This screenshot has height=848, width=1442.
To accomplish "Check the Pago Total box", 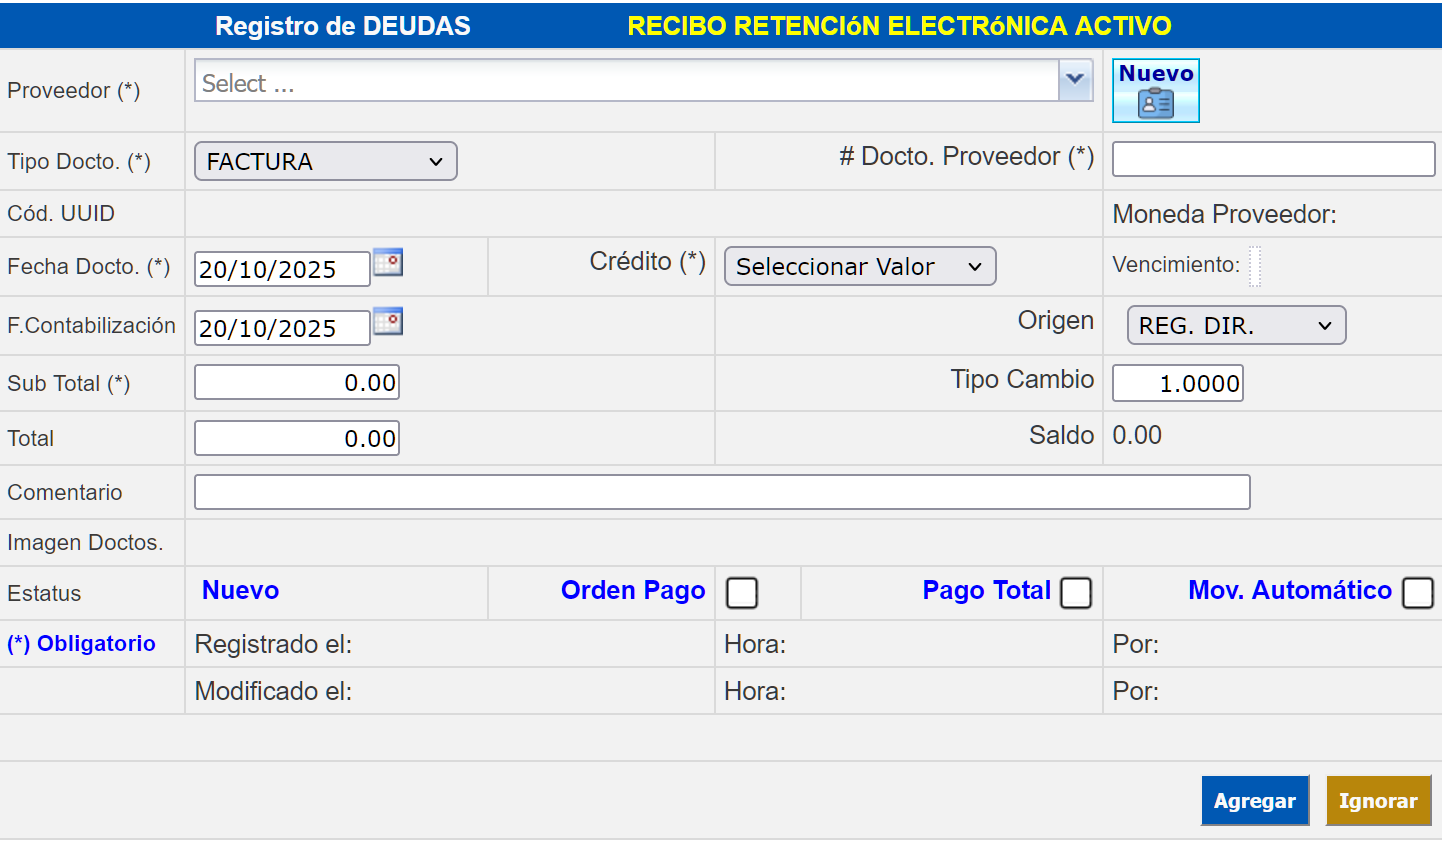I will (1076, 593).
